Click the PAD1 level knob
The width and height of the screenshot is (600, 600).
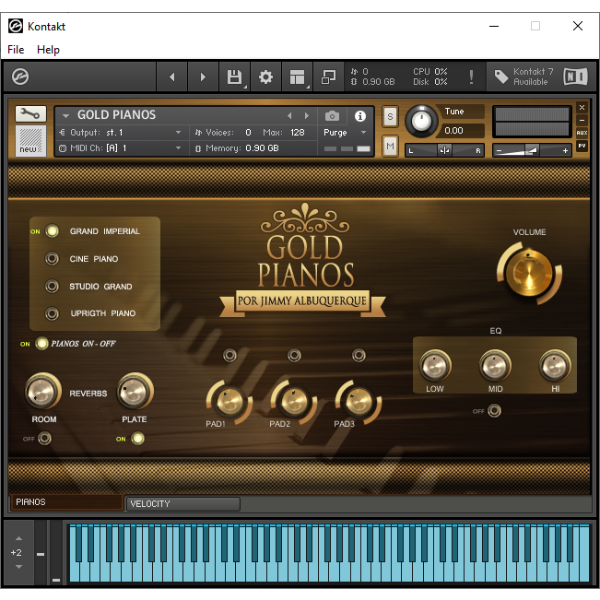pos(230,402)
